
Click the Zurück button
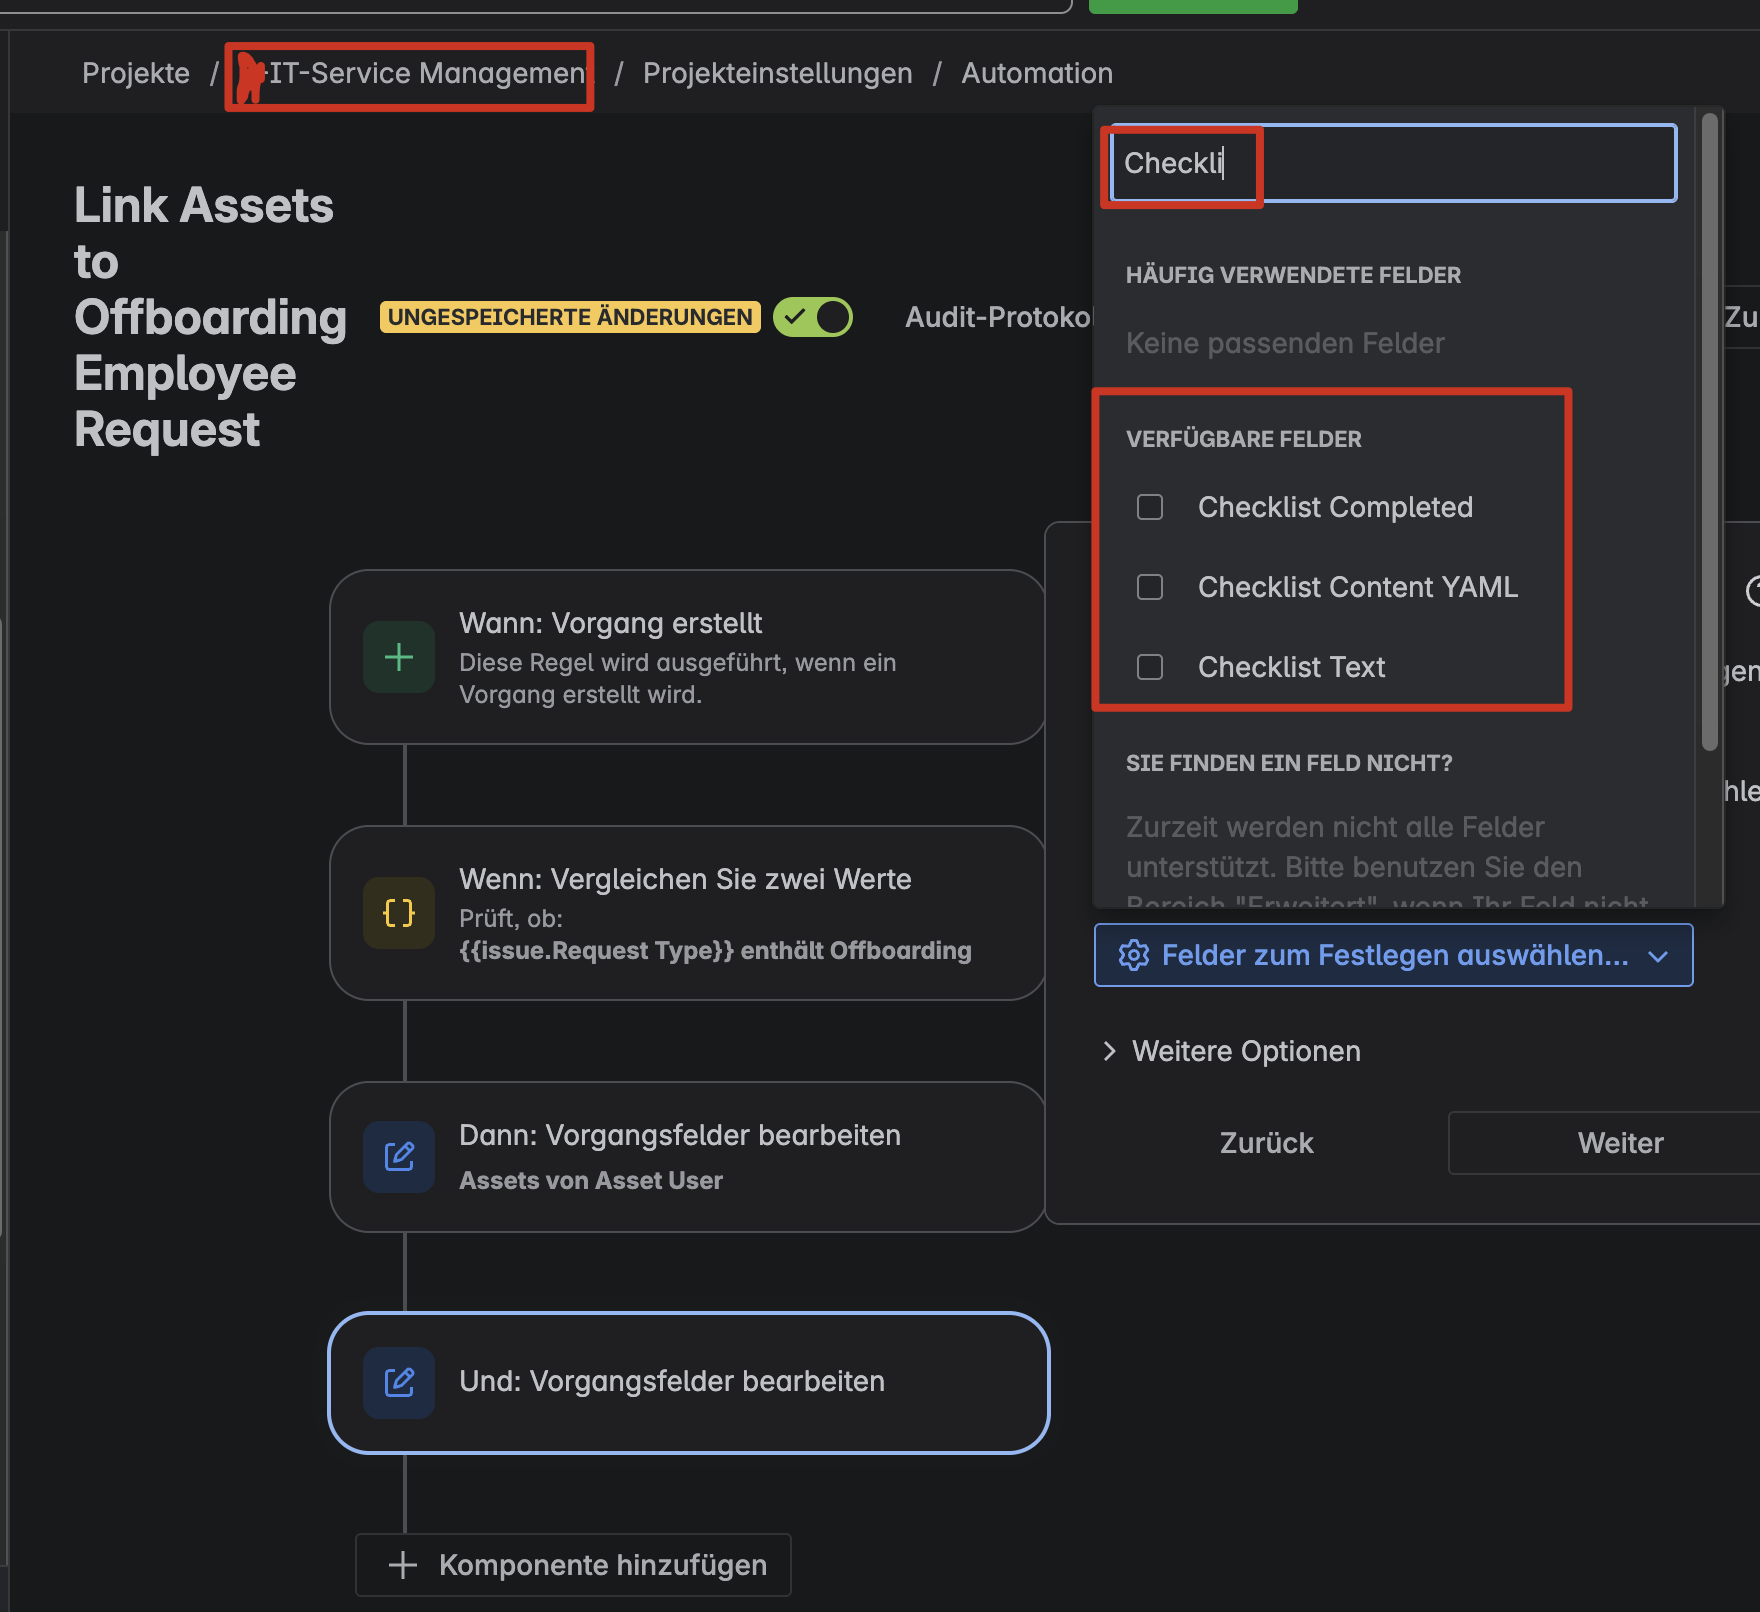[1265, 1142]
